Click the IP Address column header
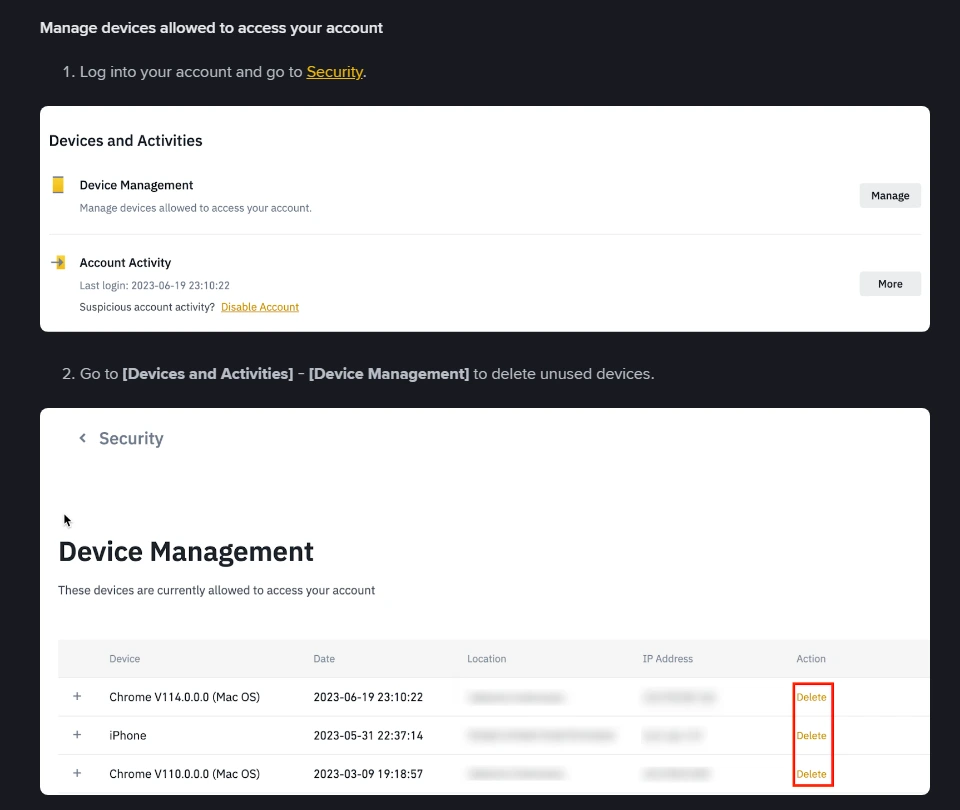The height and width of the screenshot is (810, 960). click(x=667, y=659)
